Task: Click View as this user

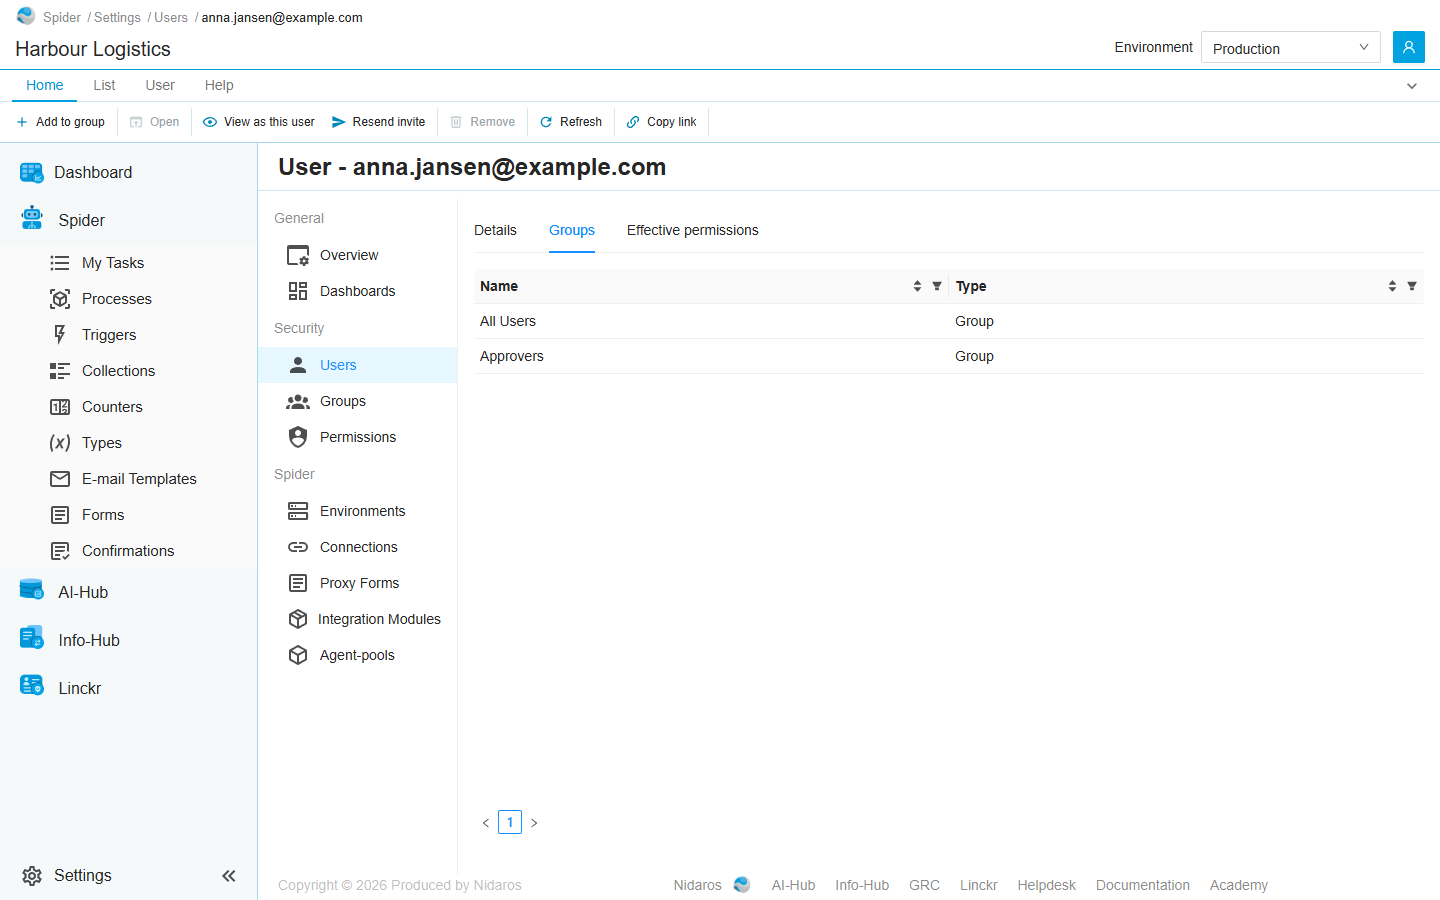Action: coord(259,122)
